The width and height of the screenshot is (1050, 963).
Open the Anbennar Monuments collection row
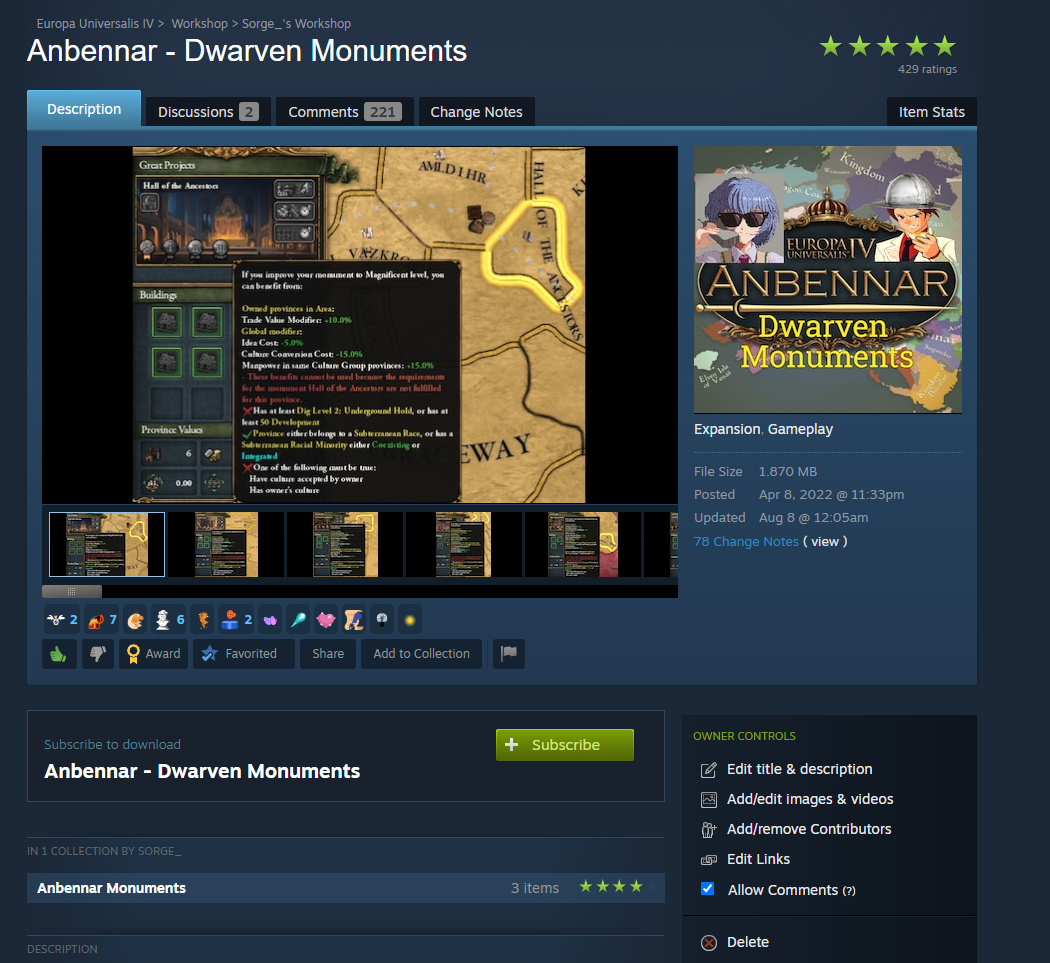click(346, 887)
